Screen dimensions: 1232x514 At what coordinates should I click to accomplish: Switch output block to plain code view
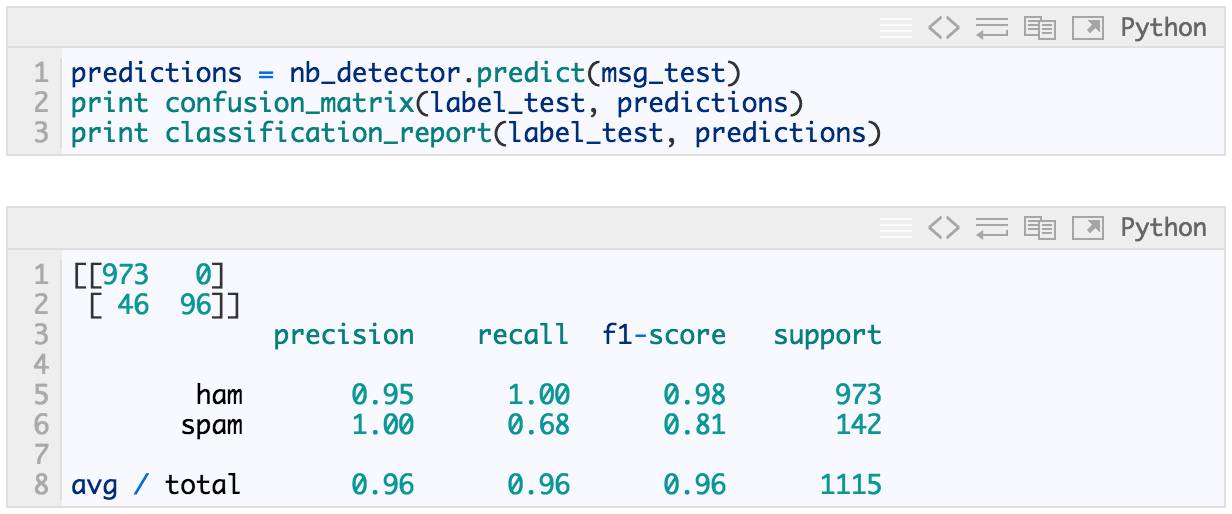[943, 228]
